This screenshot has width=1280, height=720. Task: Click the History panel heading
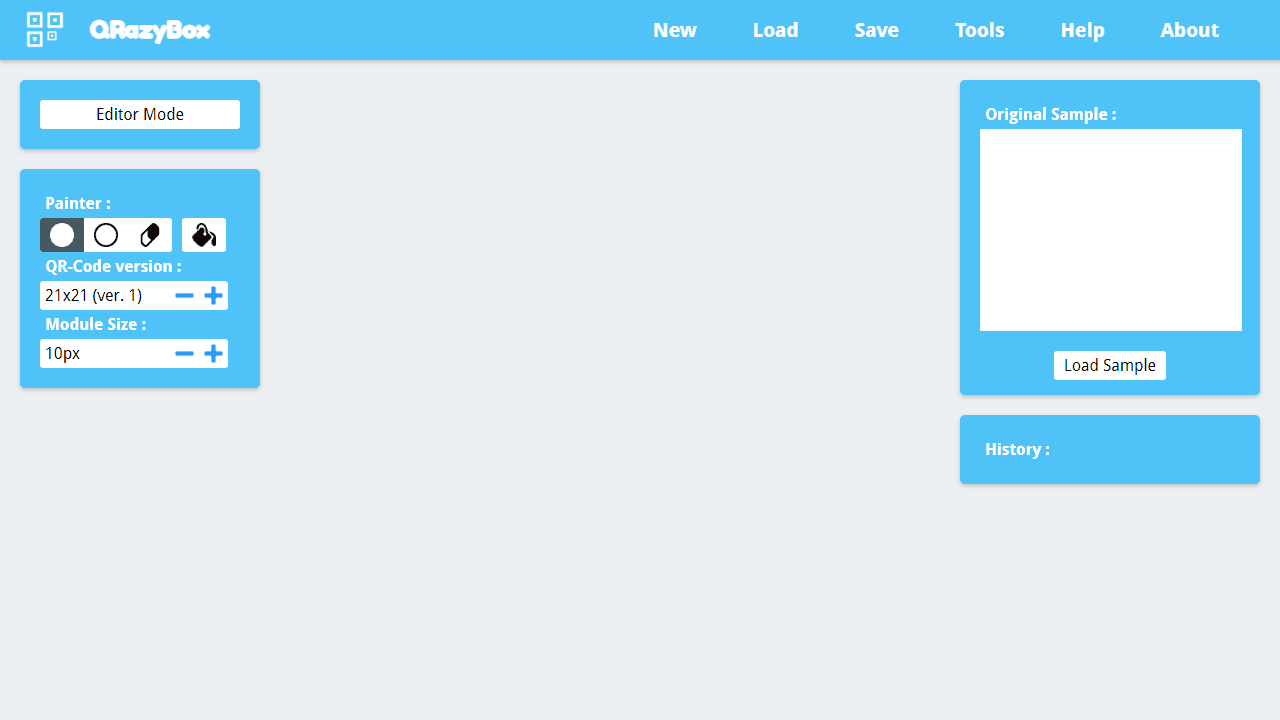point(1017,449)
